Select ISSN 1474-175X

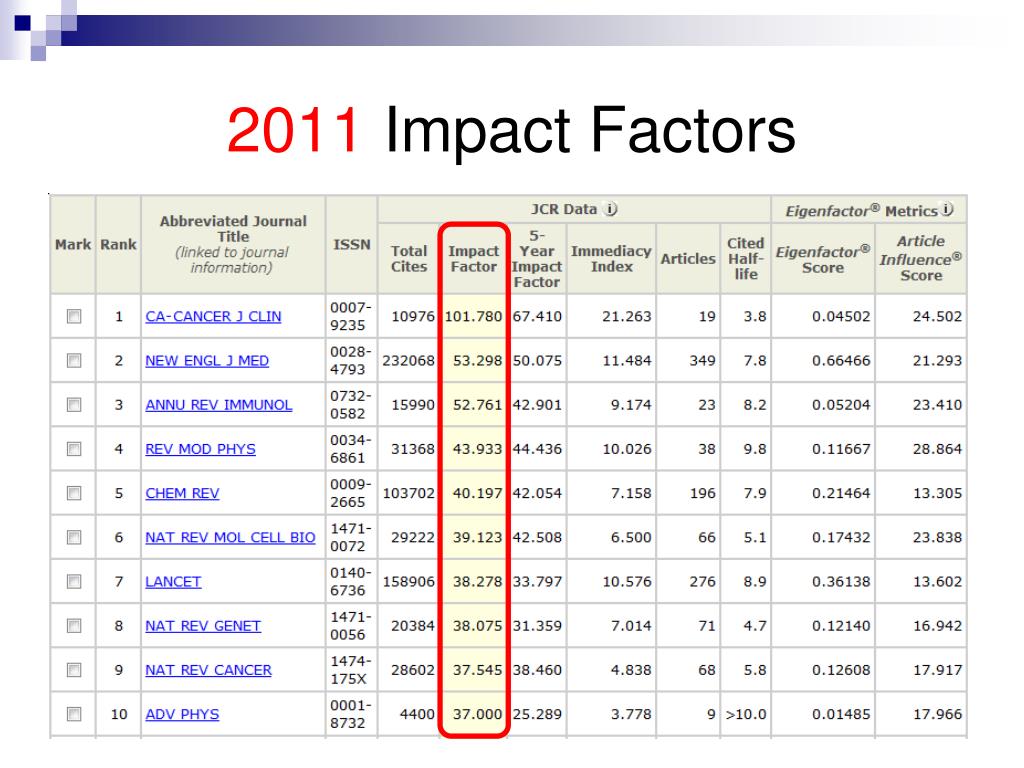click(x=351, y=670)
